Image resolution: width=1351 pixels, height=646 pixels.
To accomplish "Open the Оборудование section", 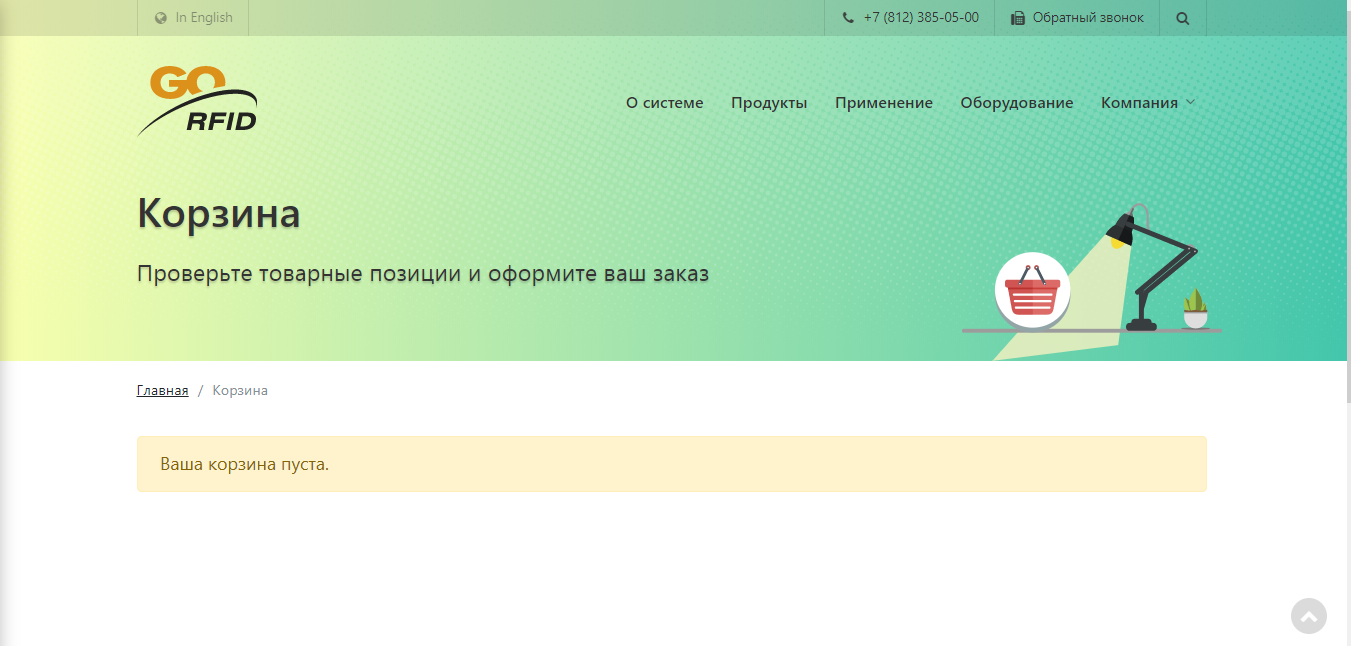I will [x=1016, y=102].
